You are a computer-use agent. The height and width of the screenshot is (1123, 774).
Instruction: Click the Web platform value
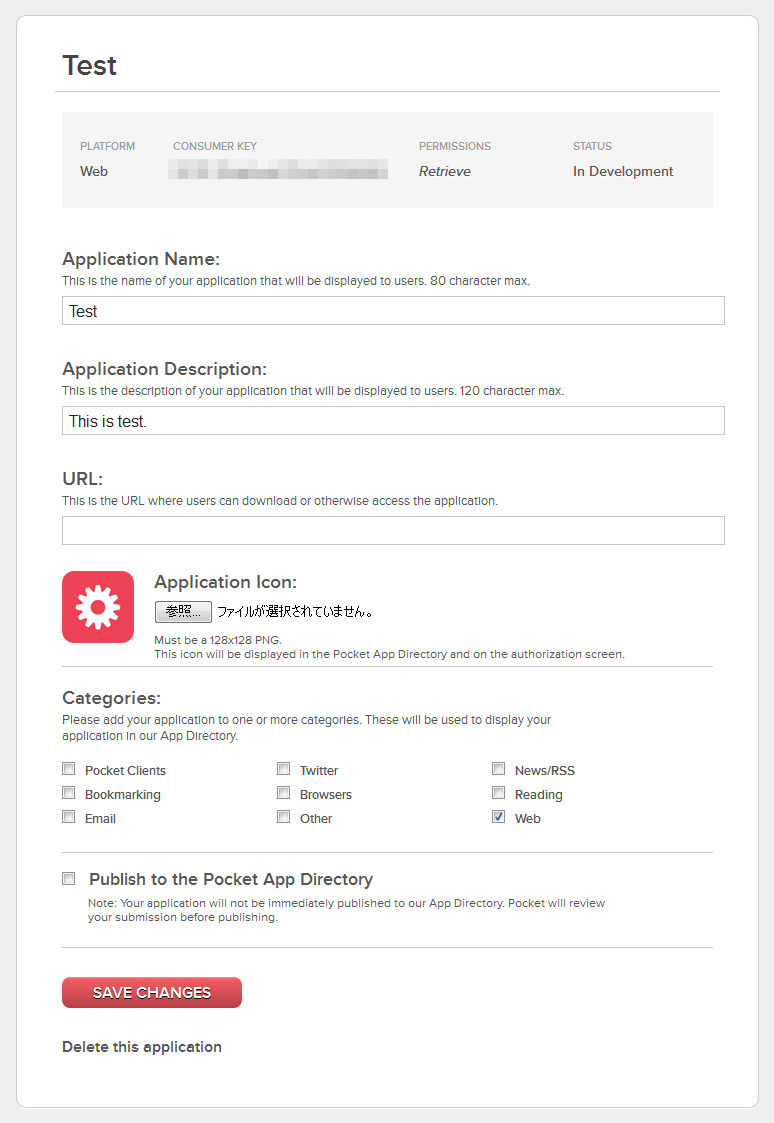pyautogui.click(x=94, y=171)
